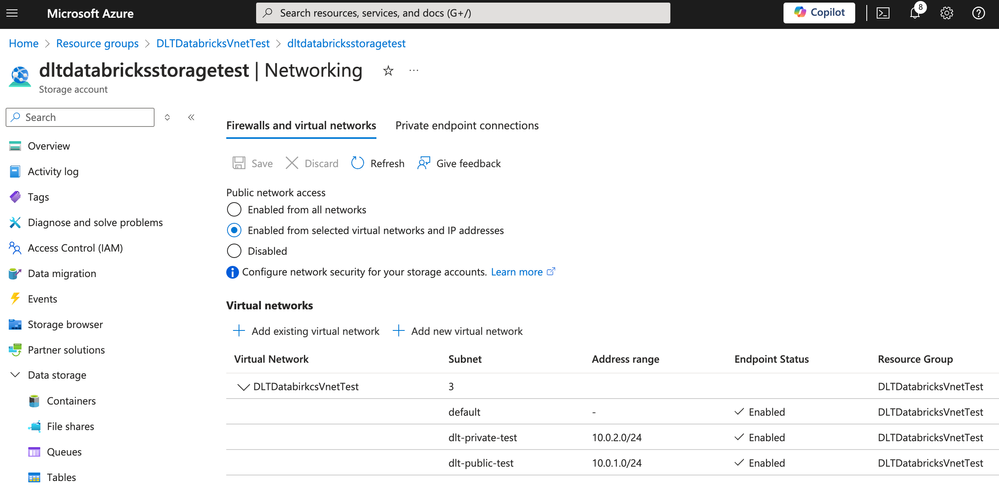999x492 pixels.
Task: Click the Learn more external link icon
Action: coord(551,271)
